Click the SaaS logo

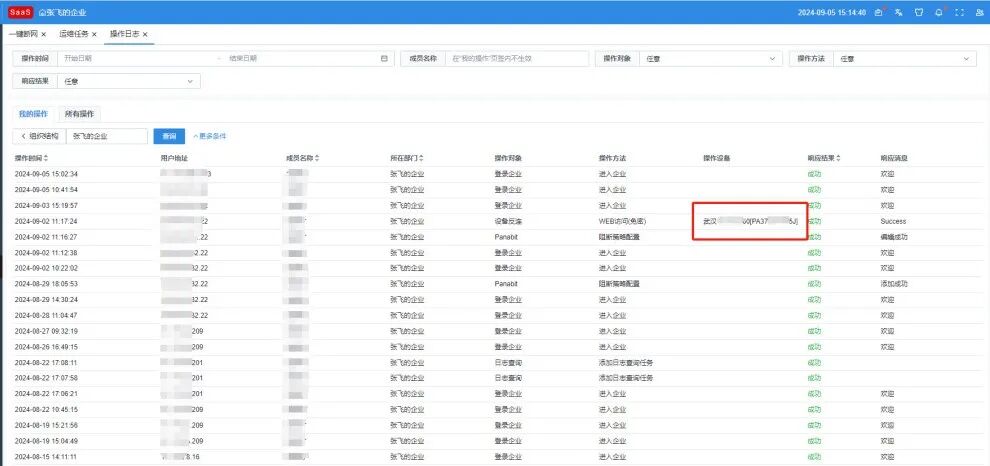pos(20,13)
